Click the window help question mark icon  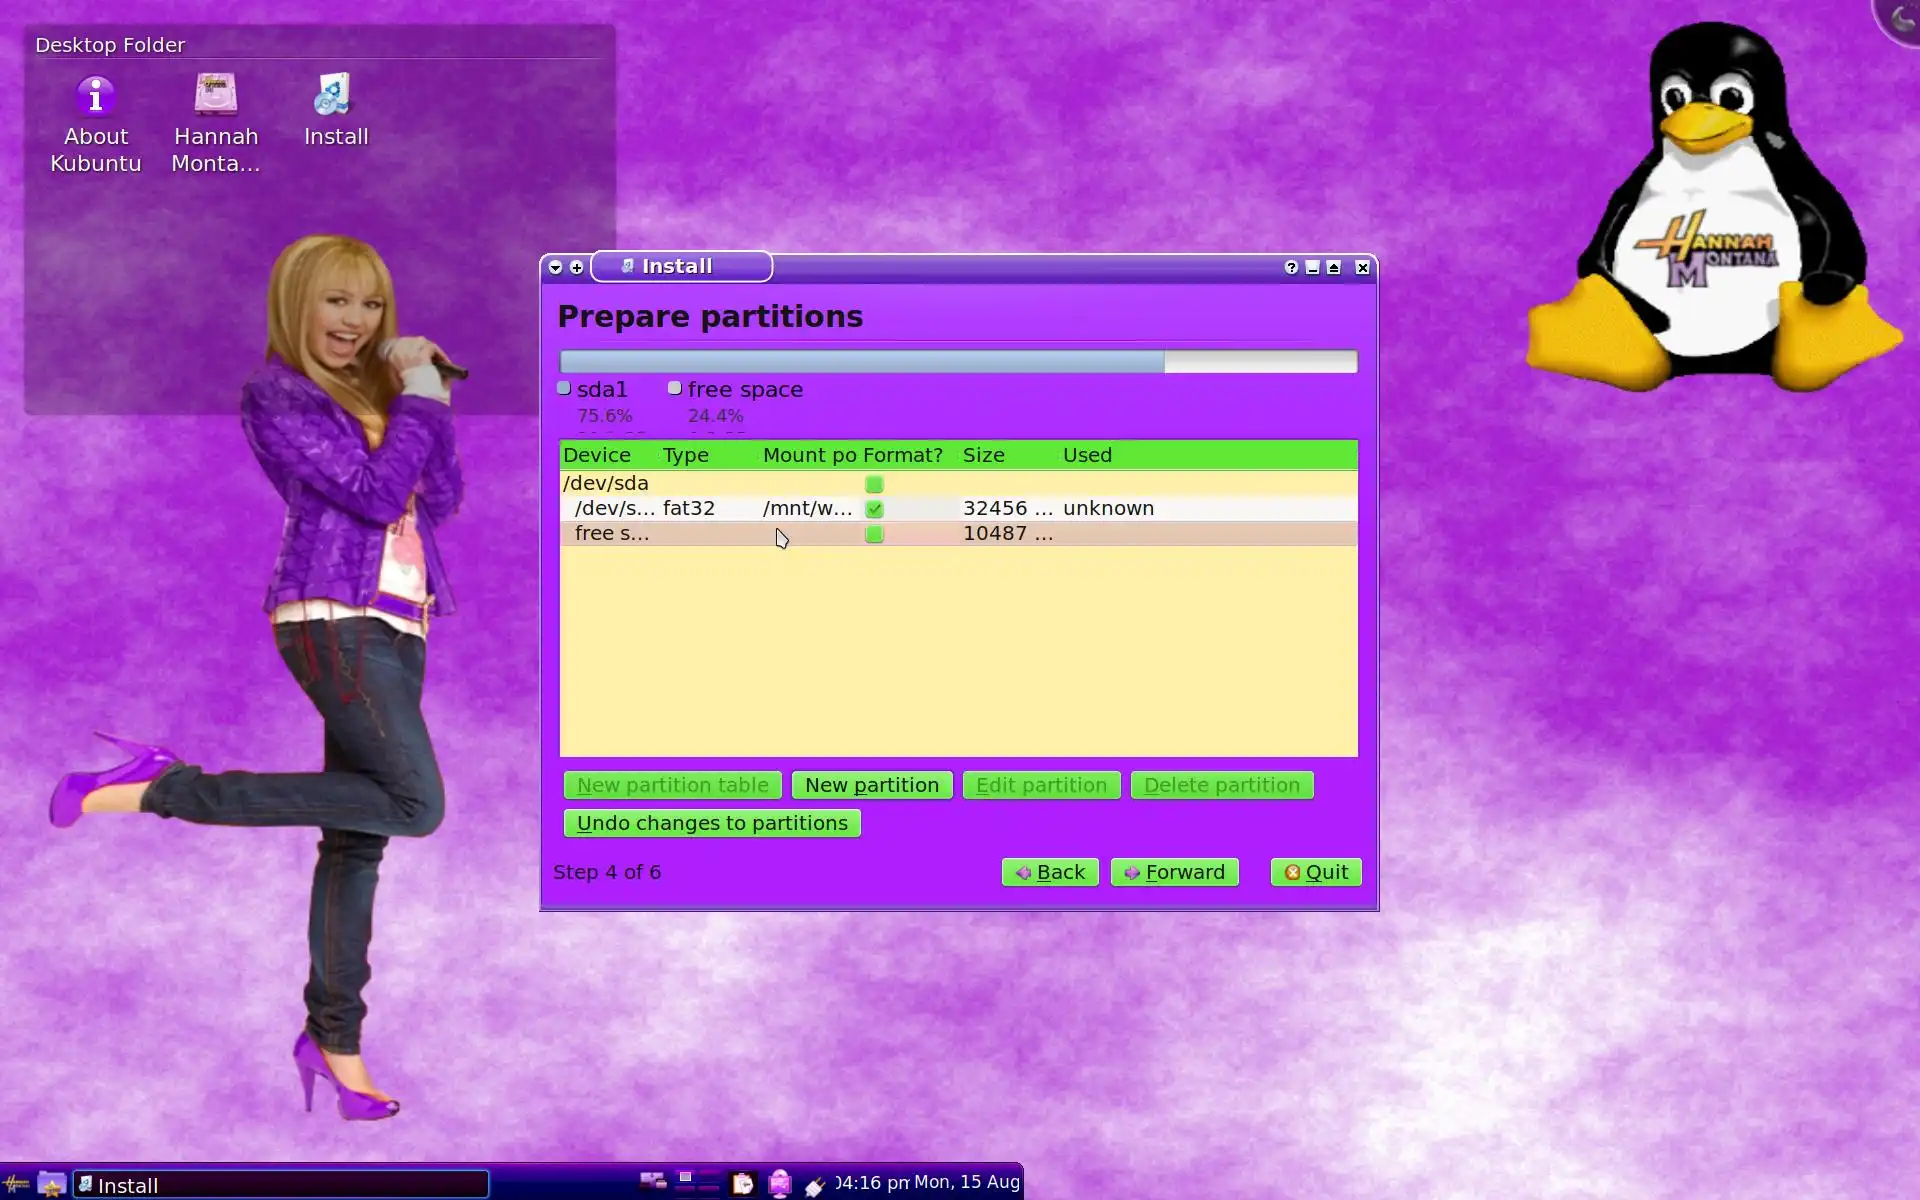point(1291,267)
